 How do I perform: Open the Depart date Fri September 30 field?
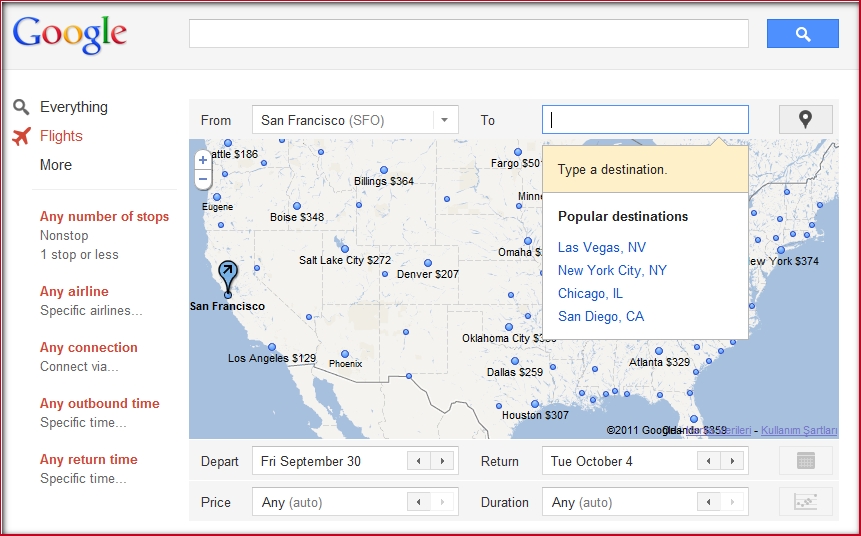(355, 461)
